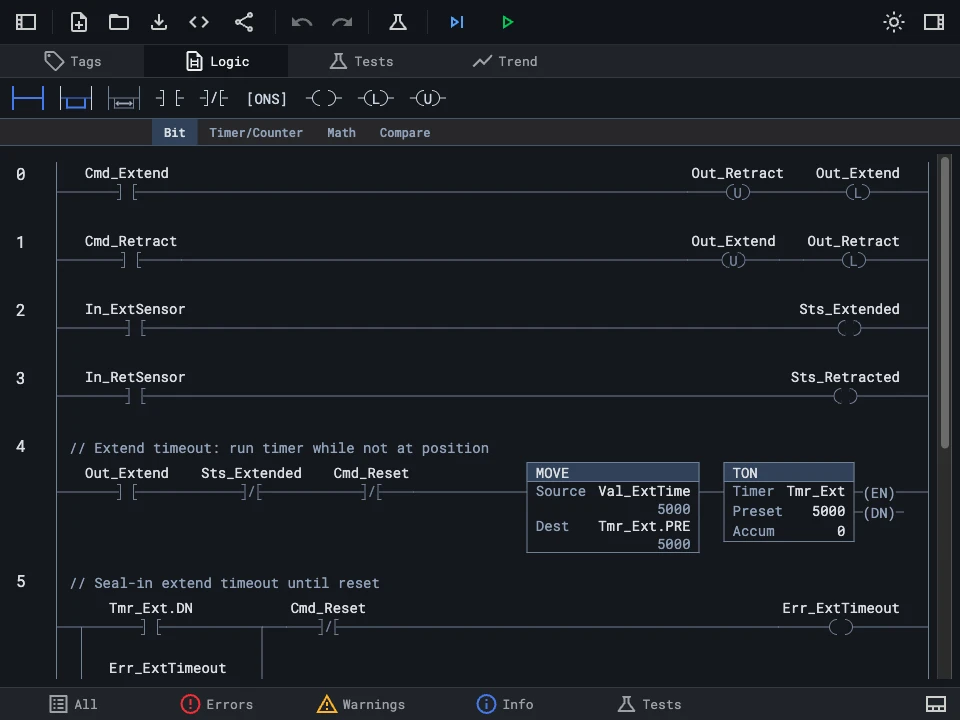Run the program with the green play icon
This screenshot has width=960, height=720.
tap(507, 22)
